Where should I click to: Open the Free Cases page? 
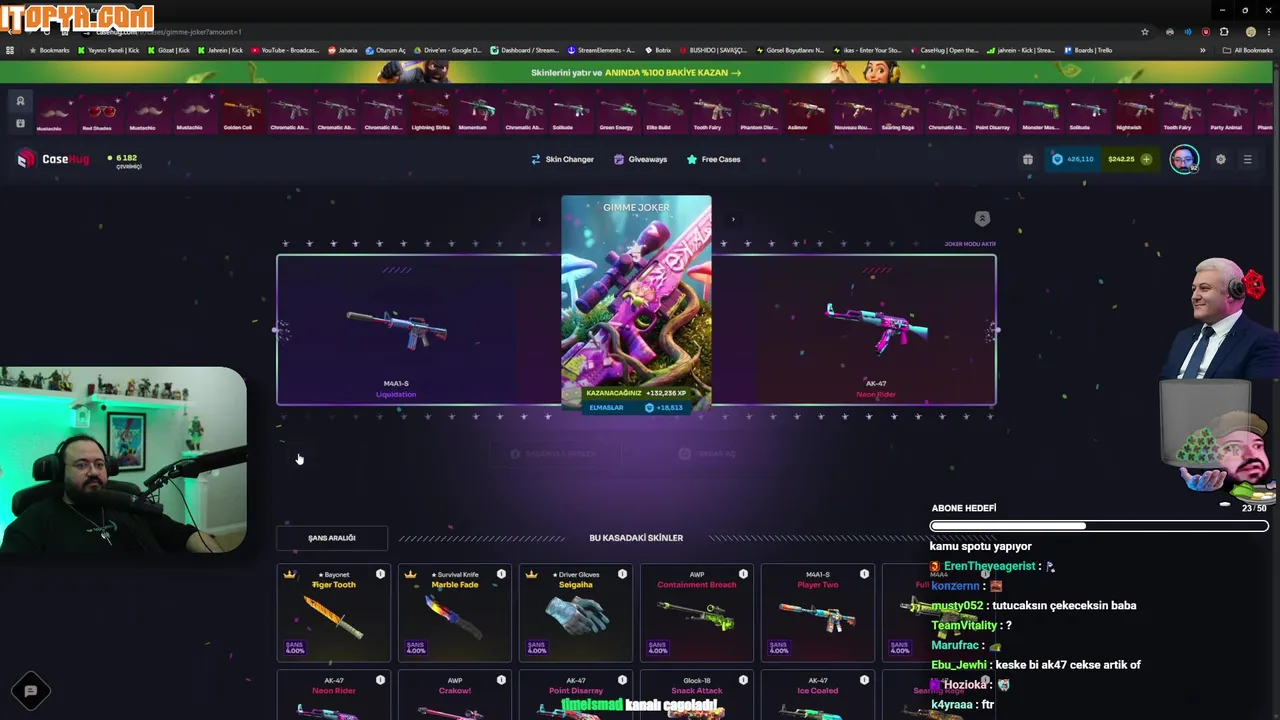tap(713, 159)
